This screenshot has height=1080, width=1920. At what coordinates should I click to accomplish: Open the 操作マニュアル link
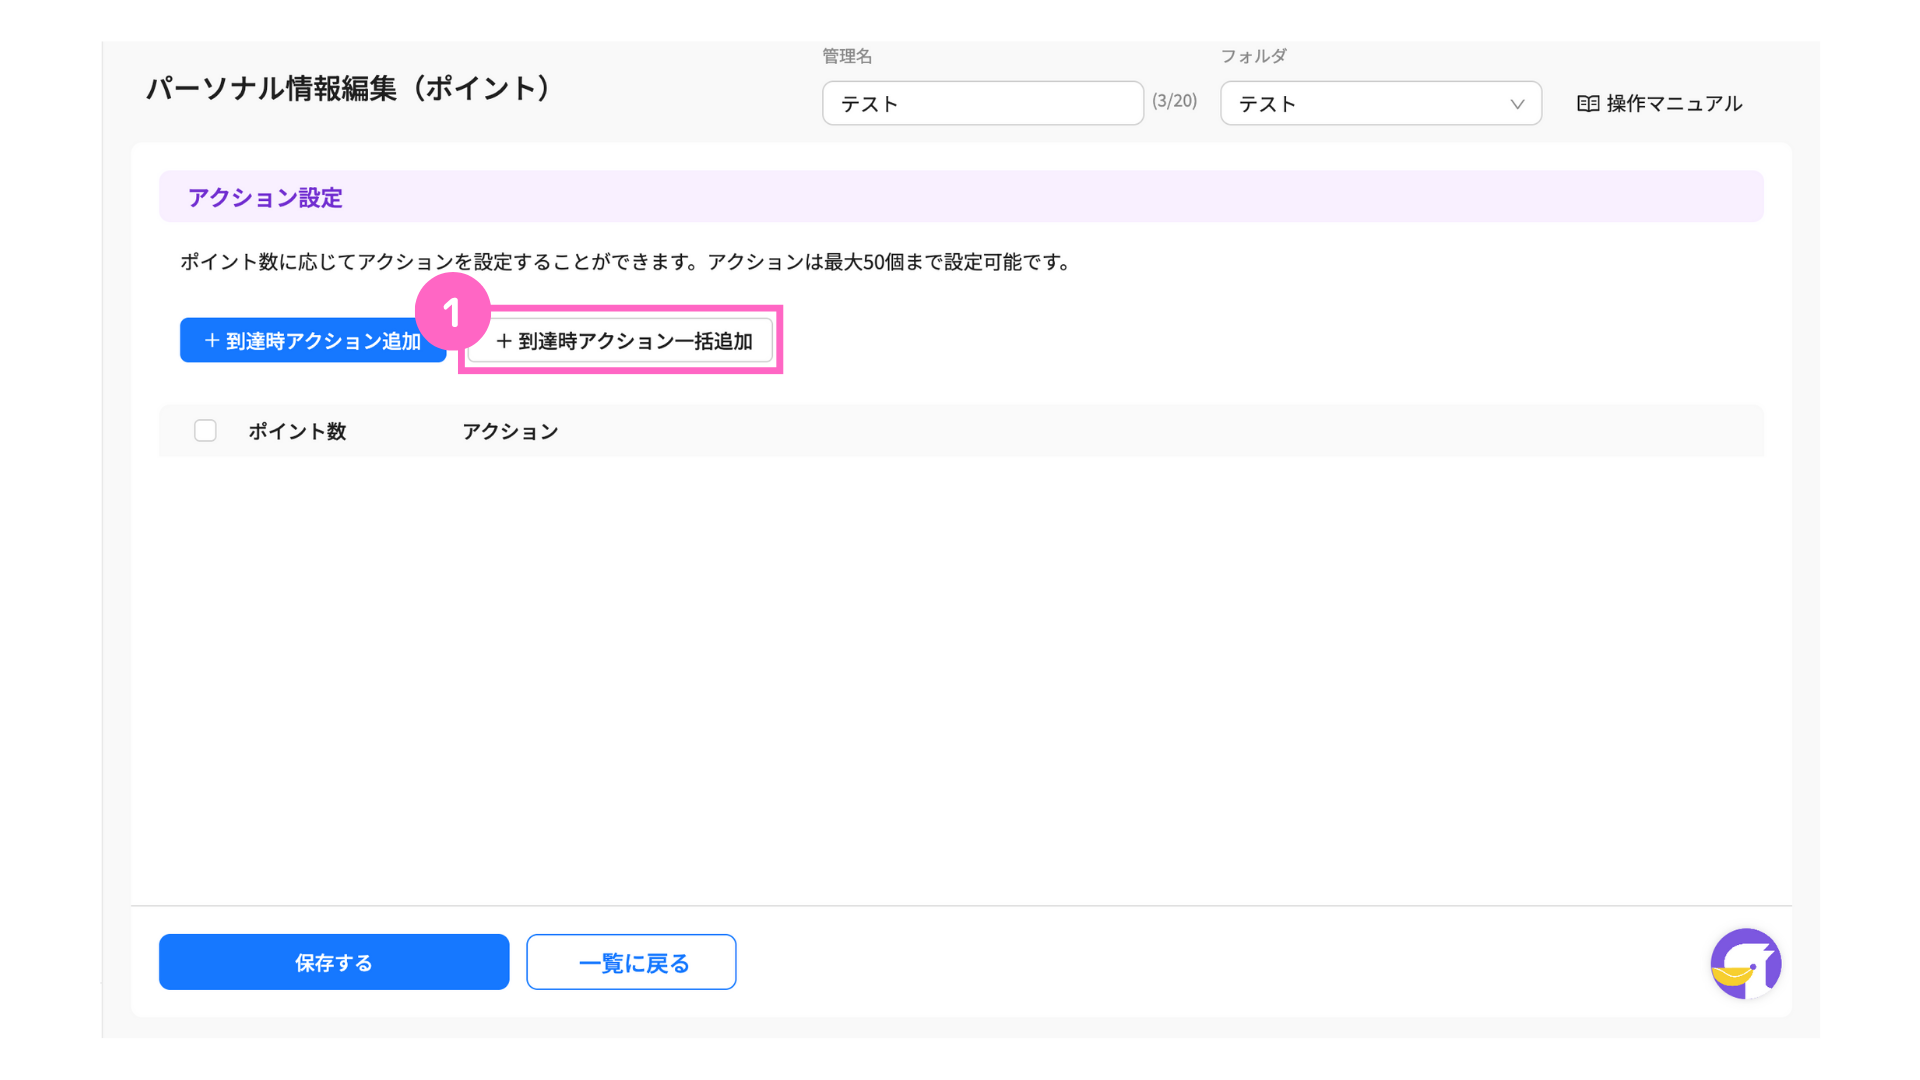[1673, 104]
